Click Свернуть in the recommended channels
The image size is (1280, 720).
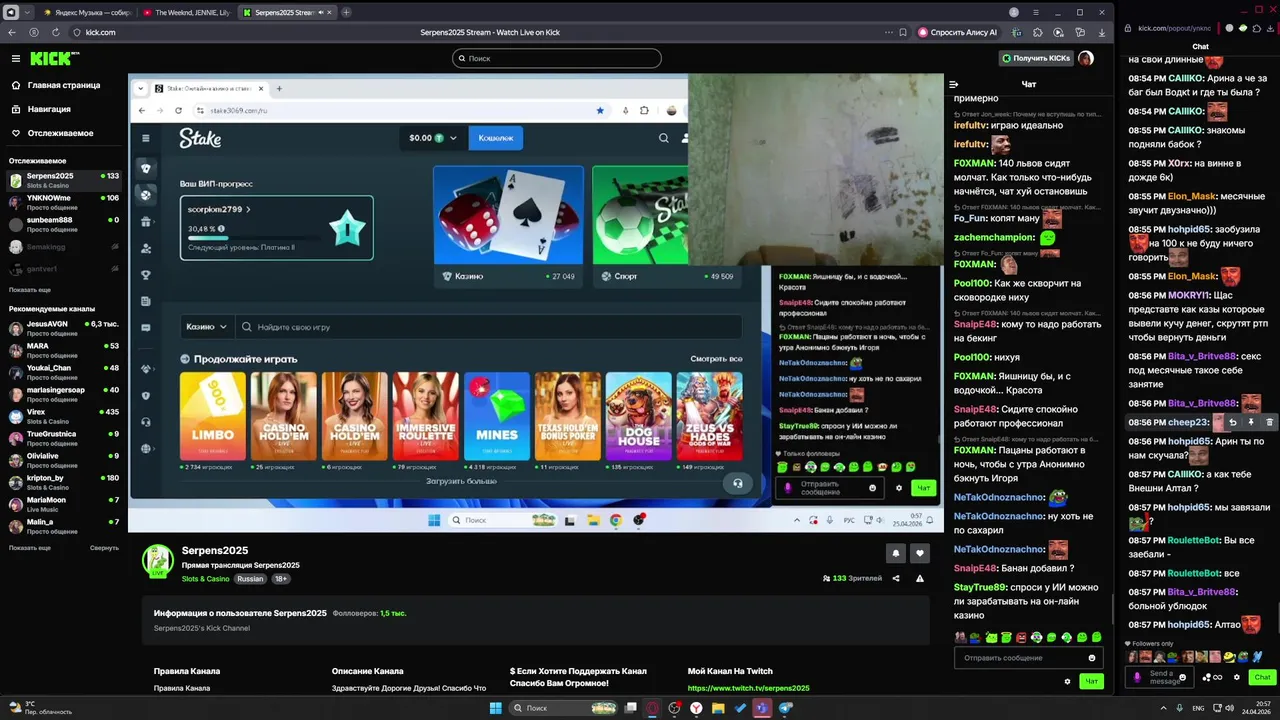pyautogui.click(x=104, y=548)
